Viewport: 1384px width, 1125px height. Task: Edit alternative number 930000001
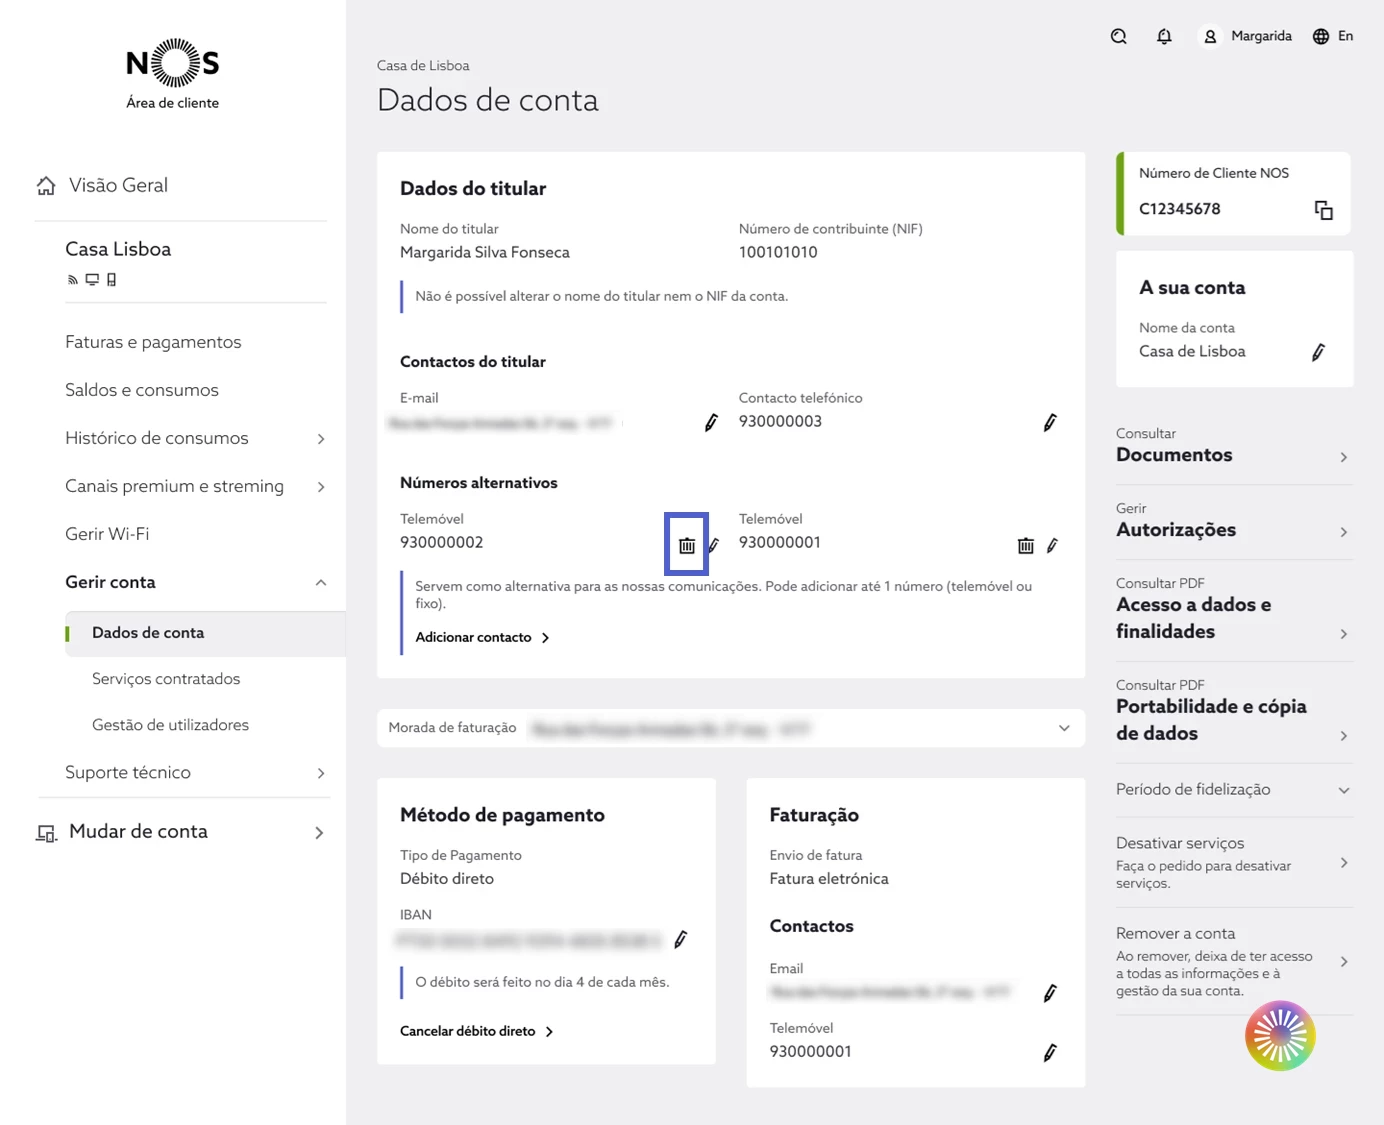pyautogui.click(x=1052, y=545)
